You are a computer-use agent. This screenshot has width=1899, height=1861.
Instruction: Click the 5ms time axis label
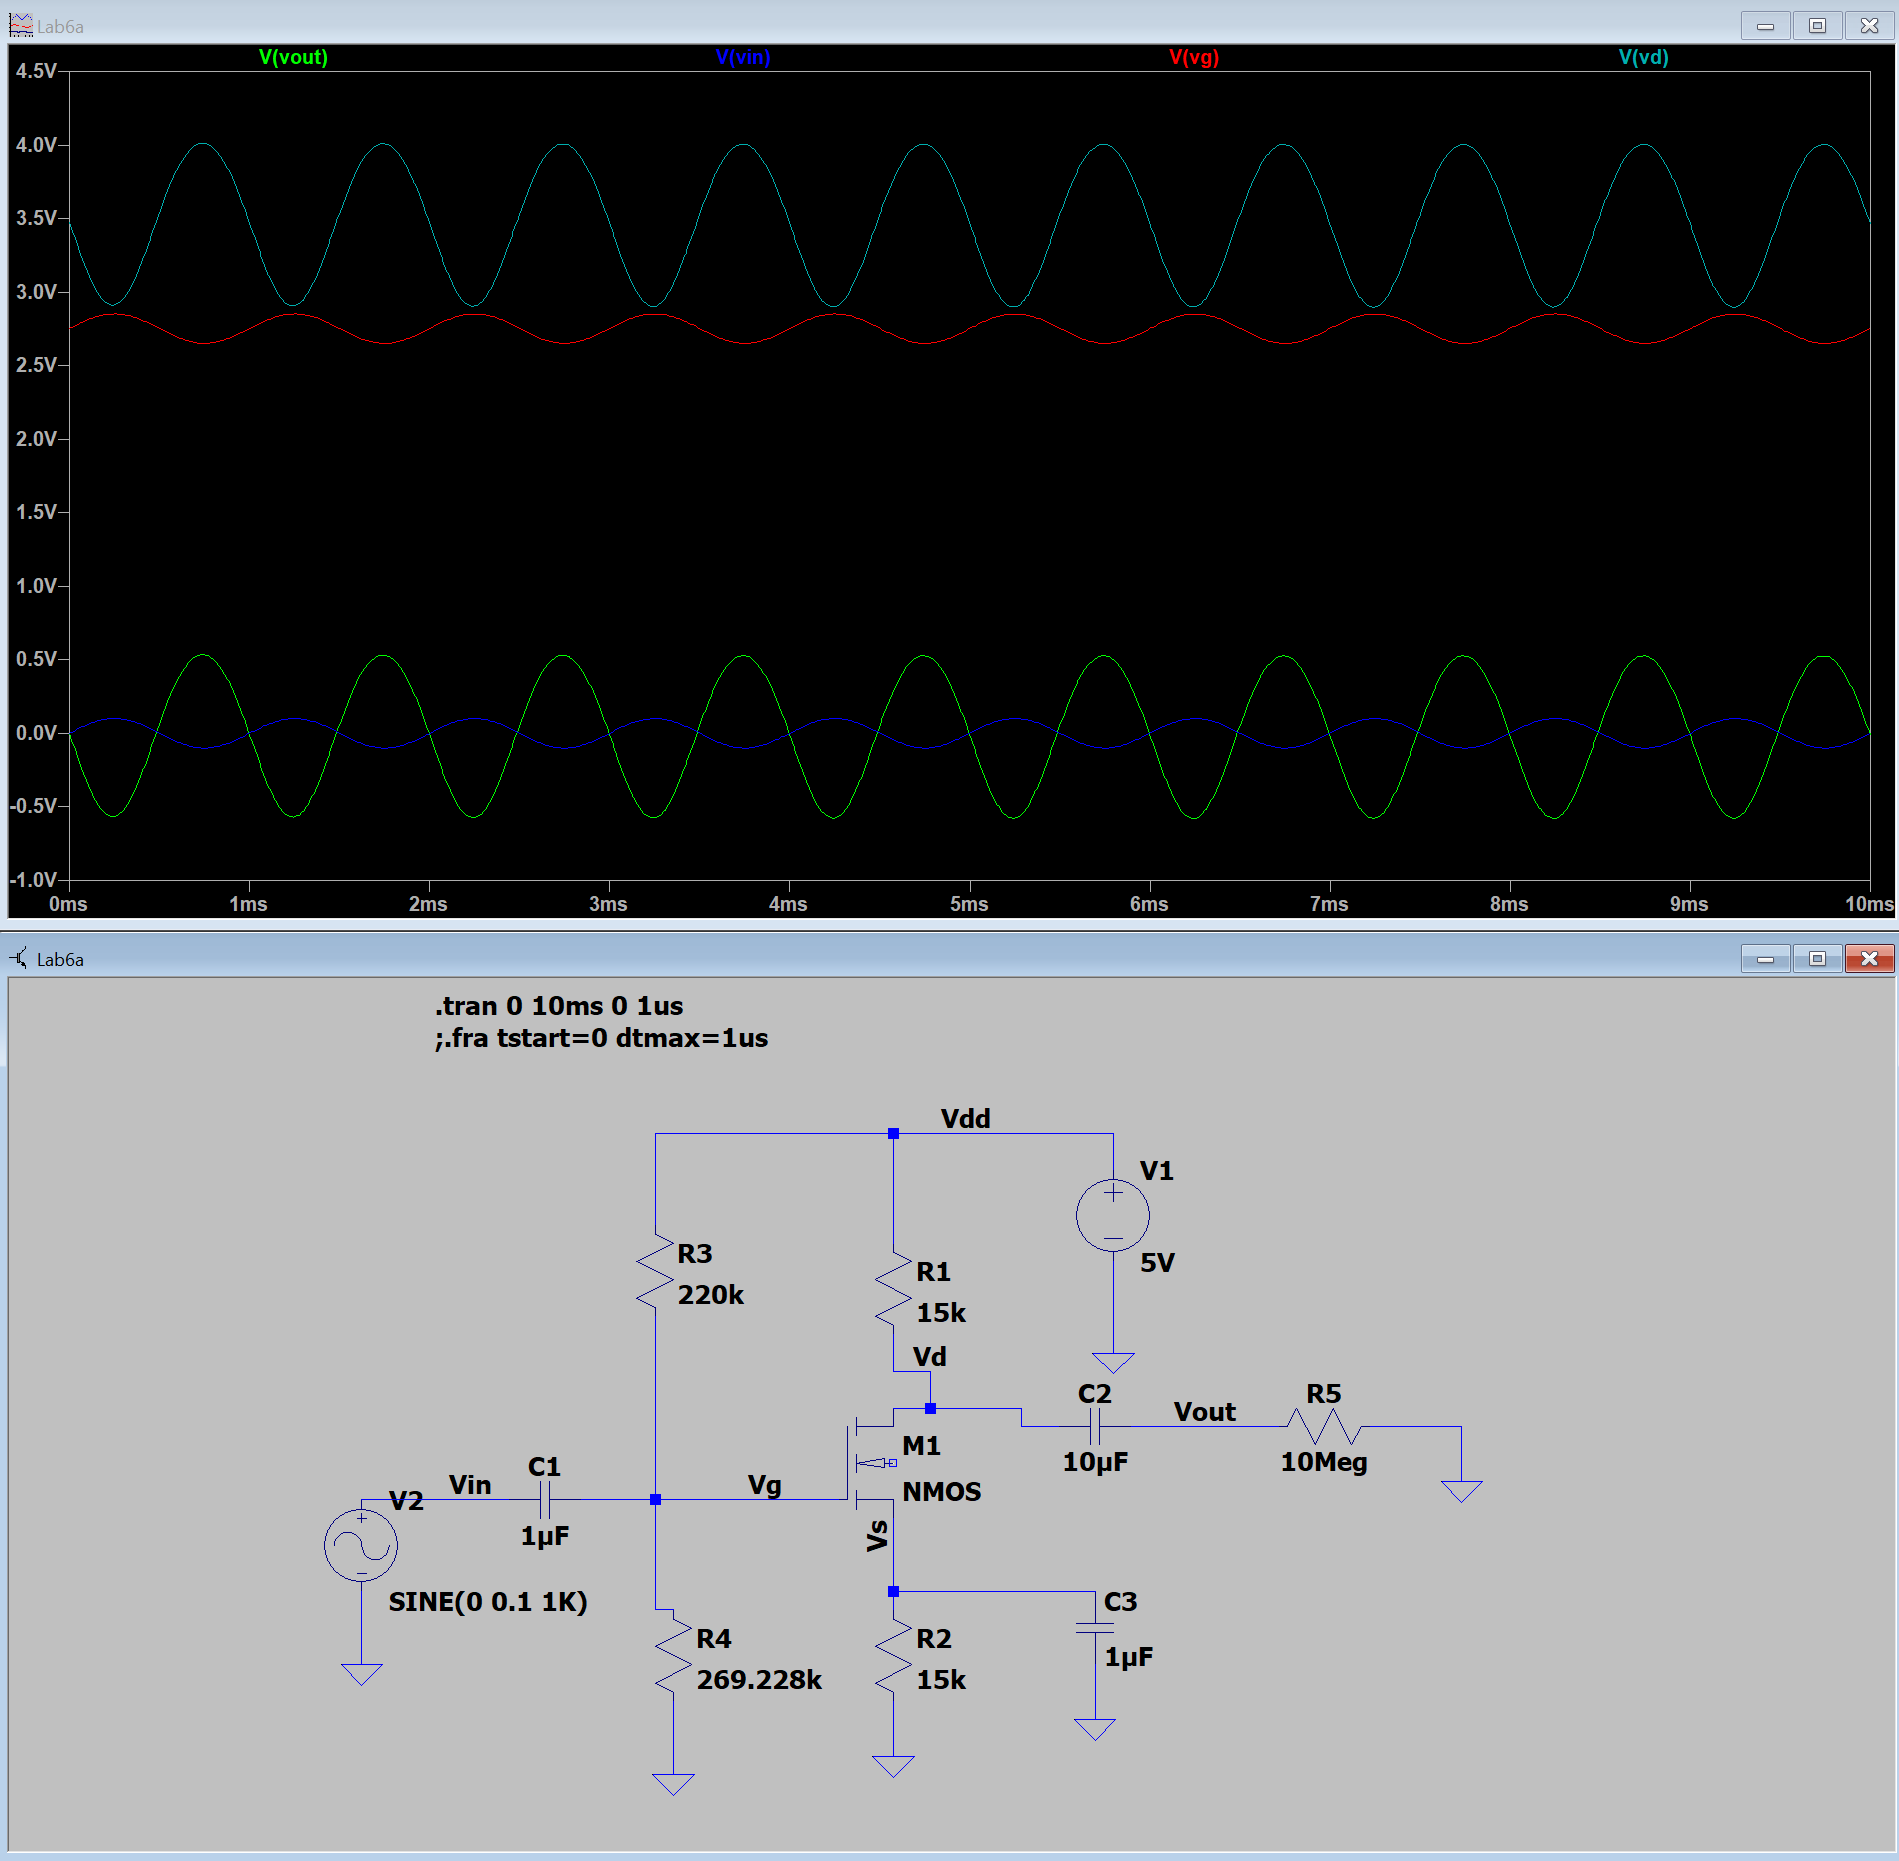[x=969, y=904]
